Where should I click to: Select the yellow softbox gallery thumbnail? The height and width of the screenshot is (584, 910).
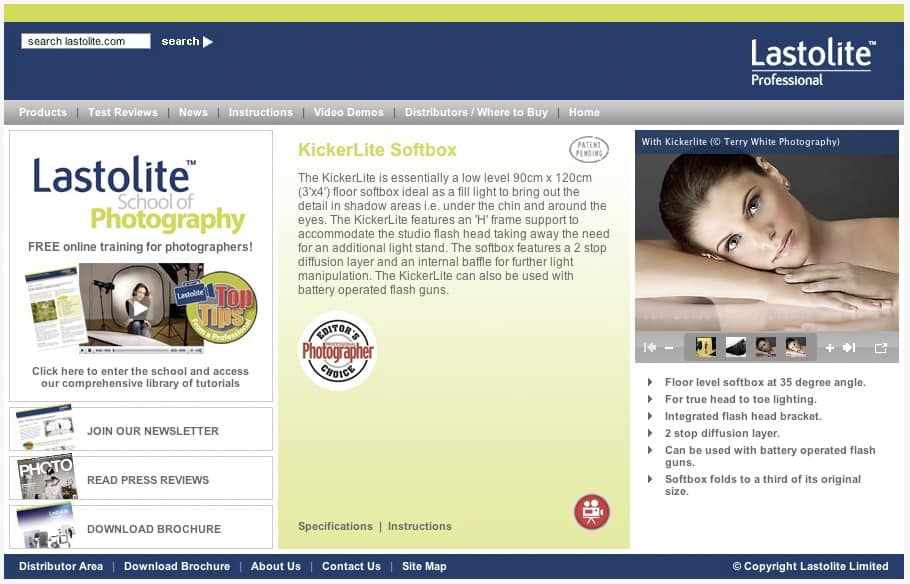point(706,347)
